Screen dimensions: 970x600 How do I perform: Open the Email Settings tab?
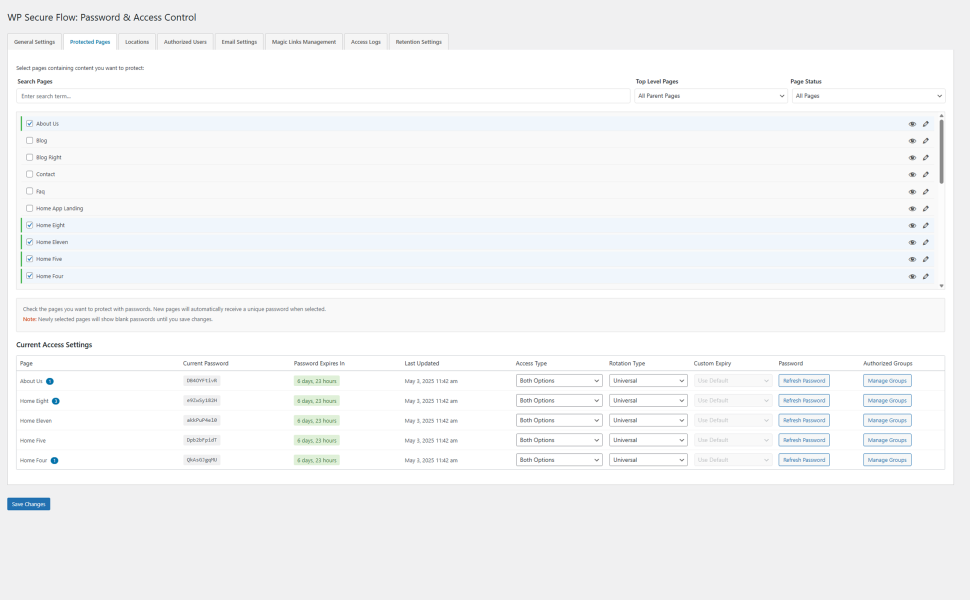[x=239, y=42]
